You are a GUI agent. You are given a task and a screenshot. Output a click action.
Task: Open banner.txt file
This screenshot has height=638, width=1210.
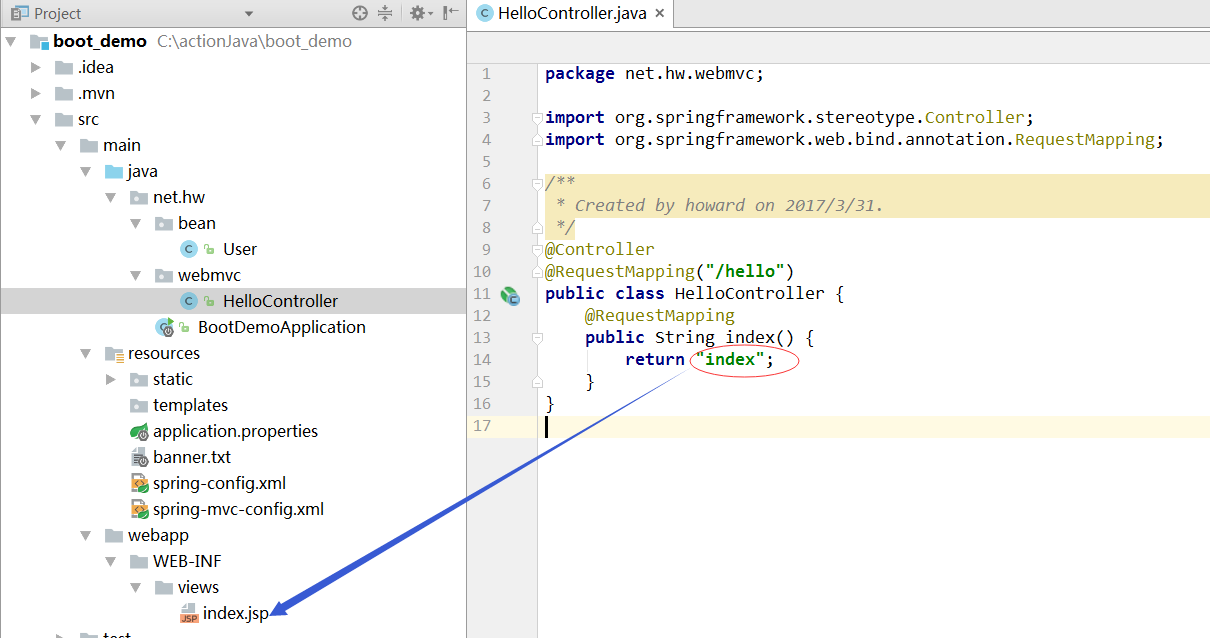click(x=192, y=457)
